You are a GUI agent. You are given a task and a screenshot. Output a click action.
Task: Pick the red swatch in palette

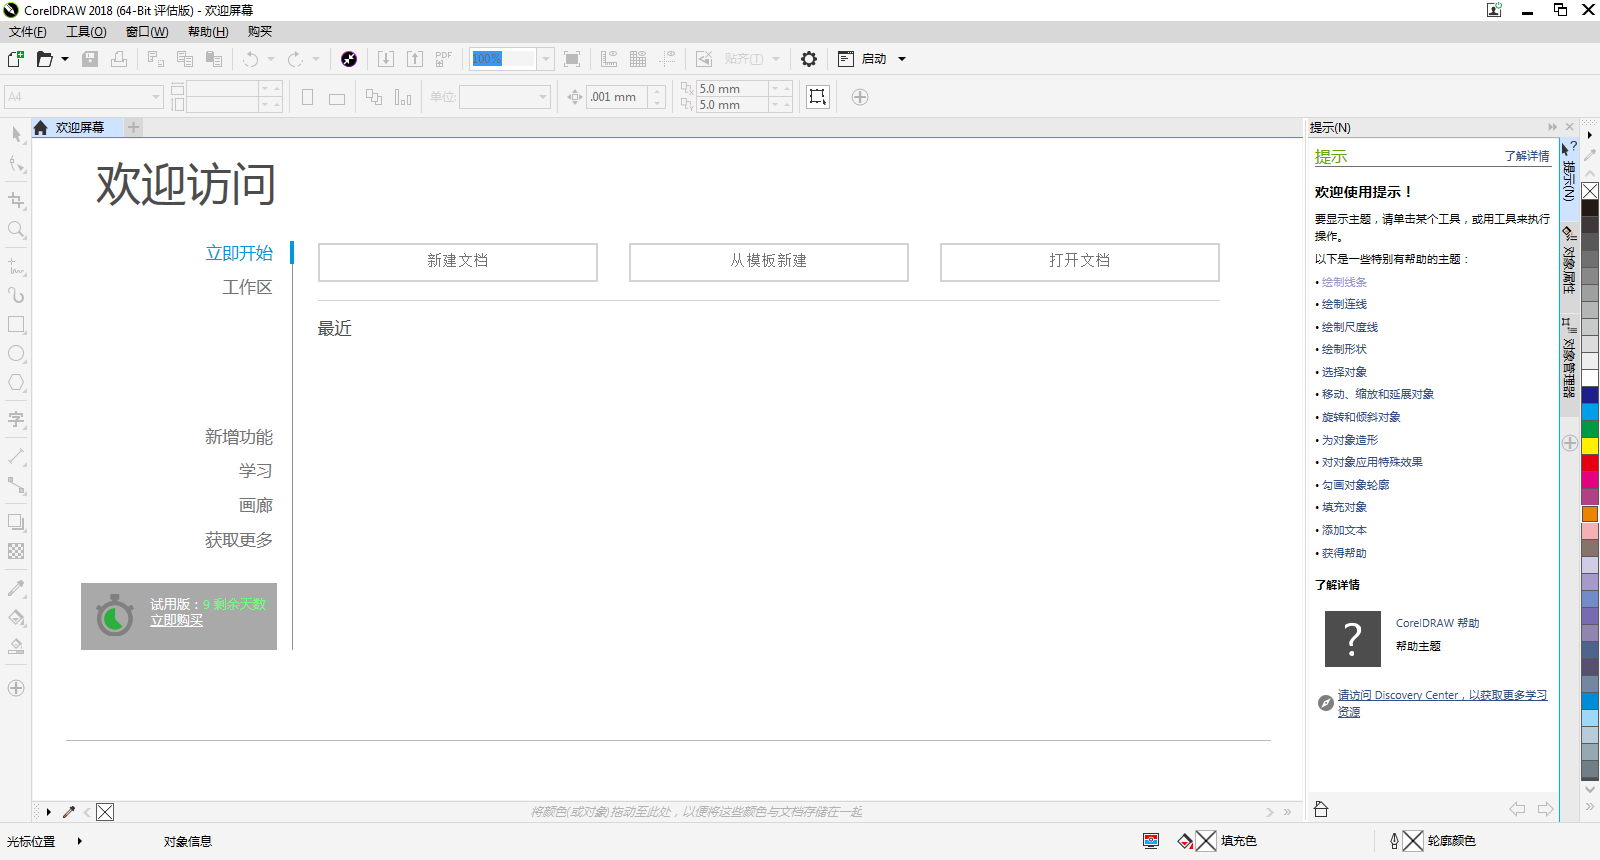click(x=1590, y=463)
